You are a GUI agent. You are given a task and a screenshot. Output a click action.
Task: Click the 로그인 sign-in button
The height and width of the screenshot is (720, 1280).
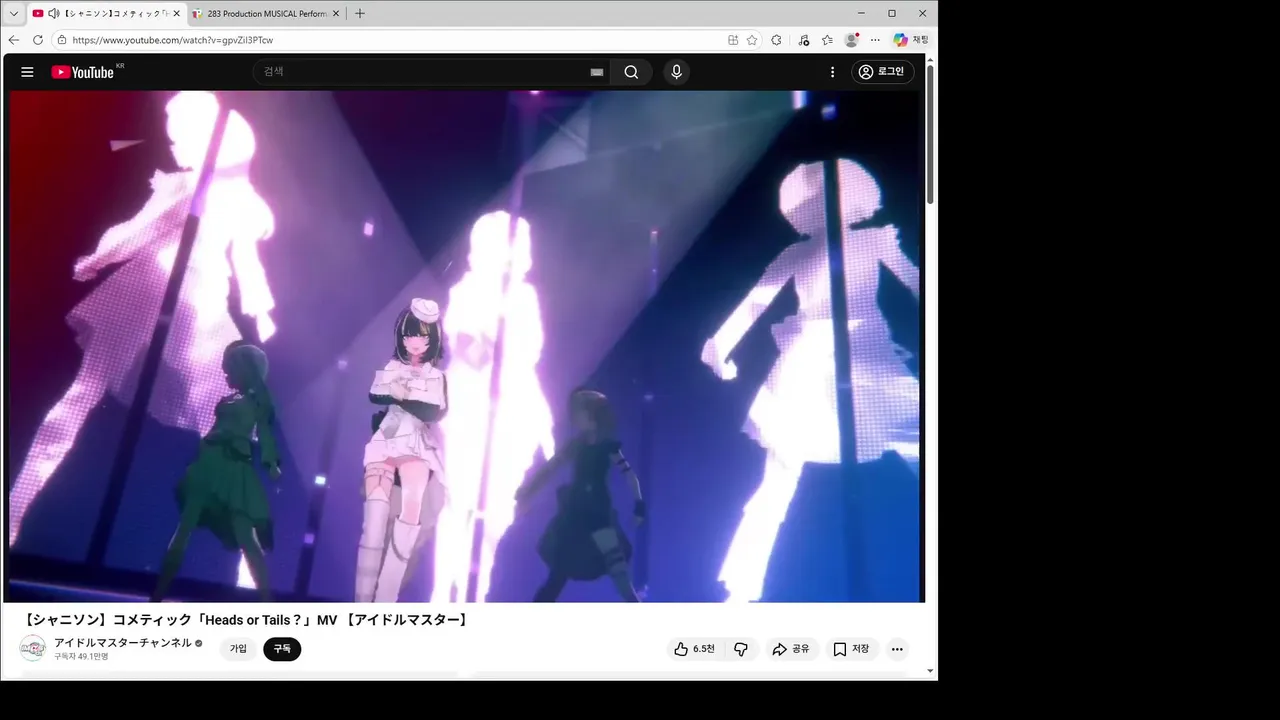882,72
